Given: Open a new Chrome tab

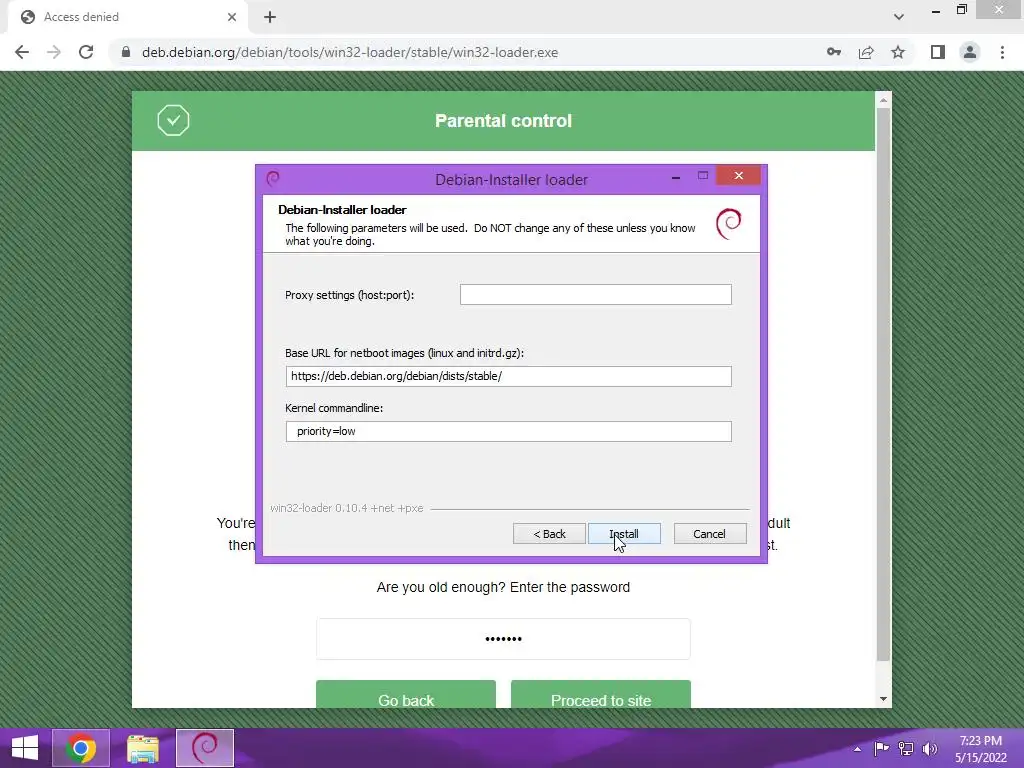Looking at the screenshot, I should coord(270,17).
